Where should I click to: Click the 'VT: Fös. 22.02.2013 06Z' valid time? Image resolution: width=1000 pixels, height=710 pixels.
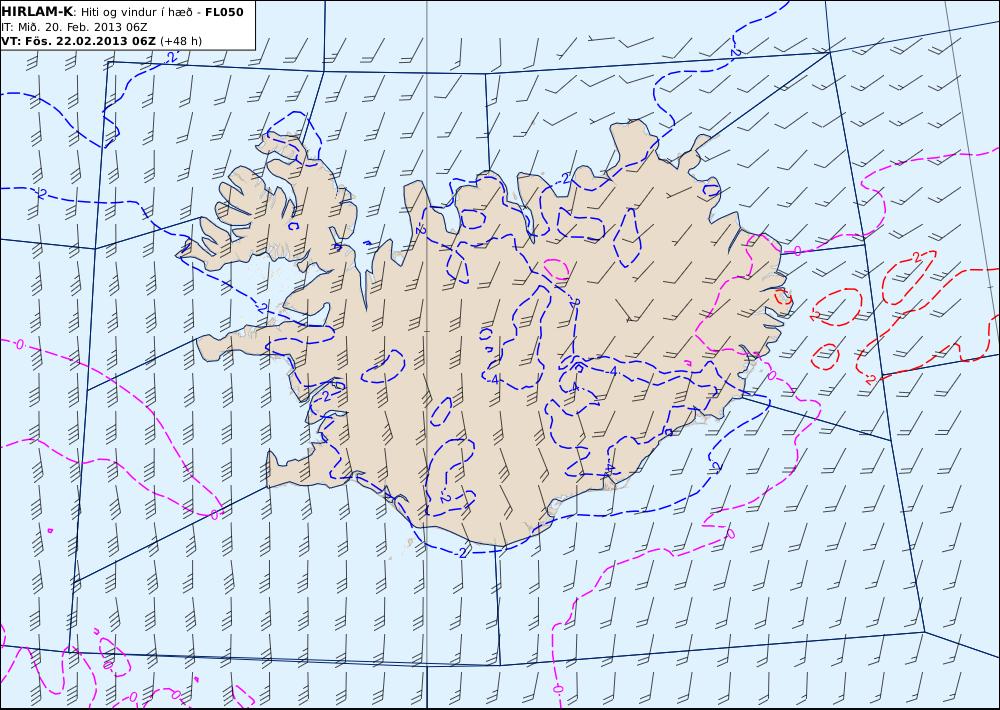coord(78,41)
